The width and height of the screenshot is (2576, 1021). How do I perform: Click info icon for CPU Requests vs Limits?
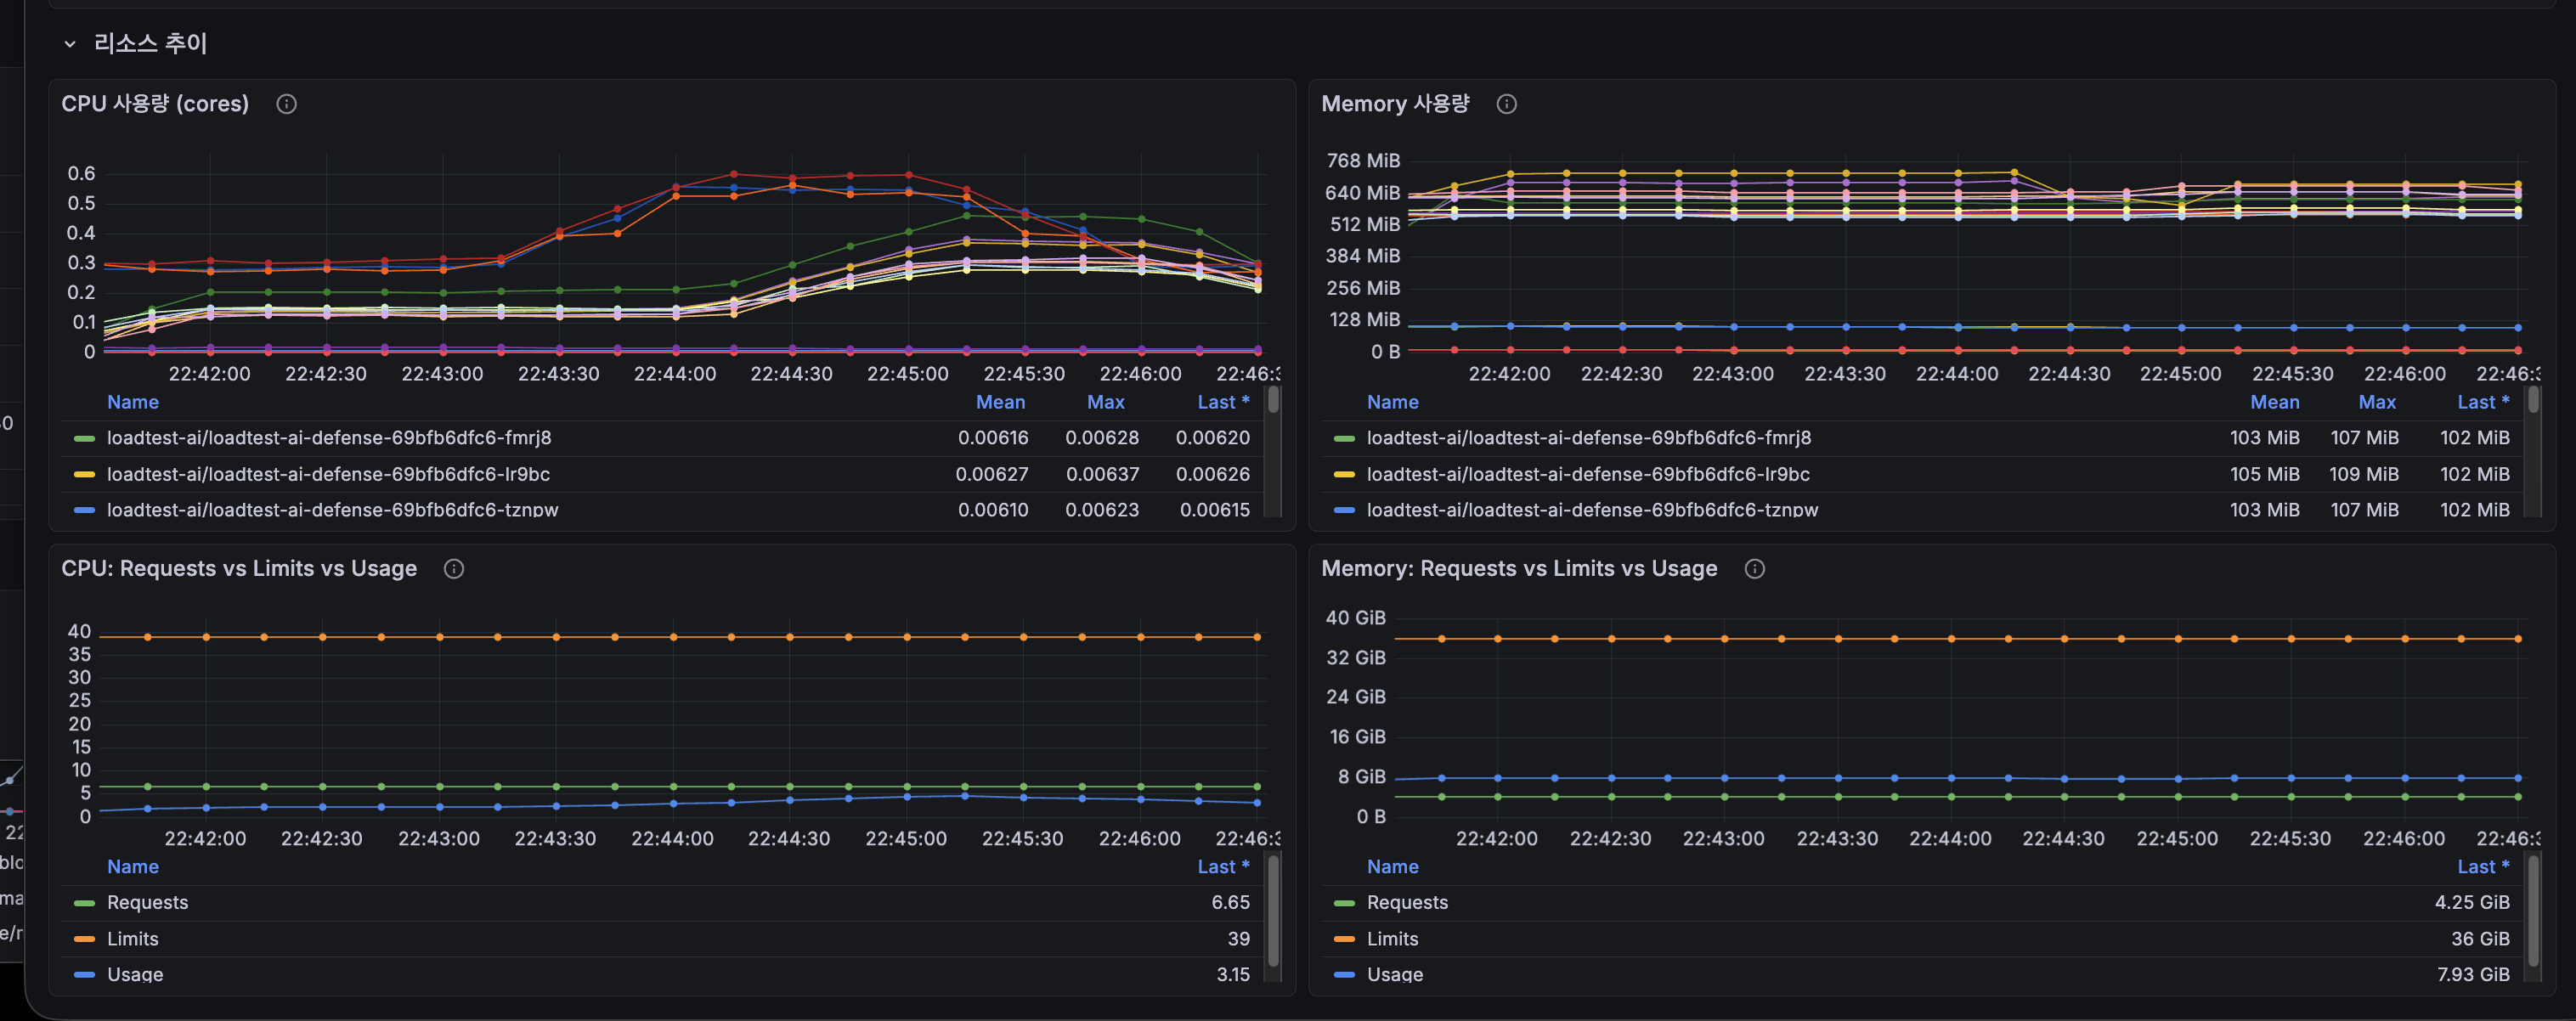pos(453,569)
